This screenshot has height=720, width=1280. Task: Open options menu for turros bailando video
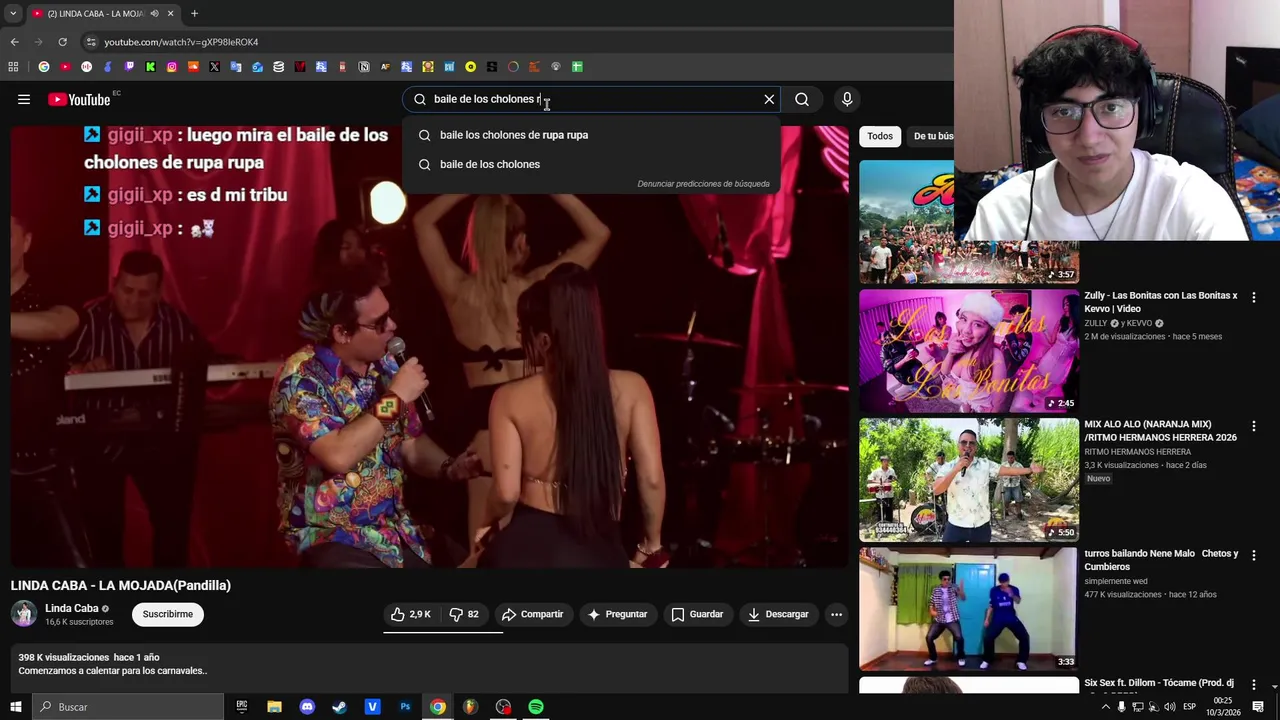(x=1254, y=555)
